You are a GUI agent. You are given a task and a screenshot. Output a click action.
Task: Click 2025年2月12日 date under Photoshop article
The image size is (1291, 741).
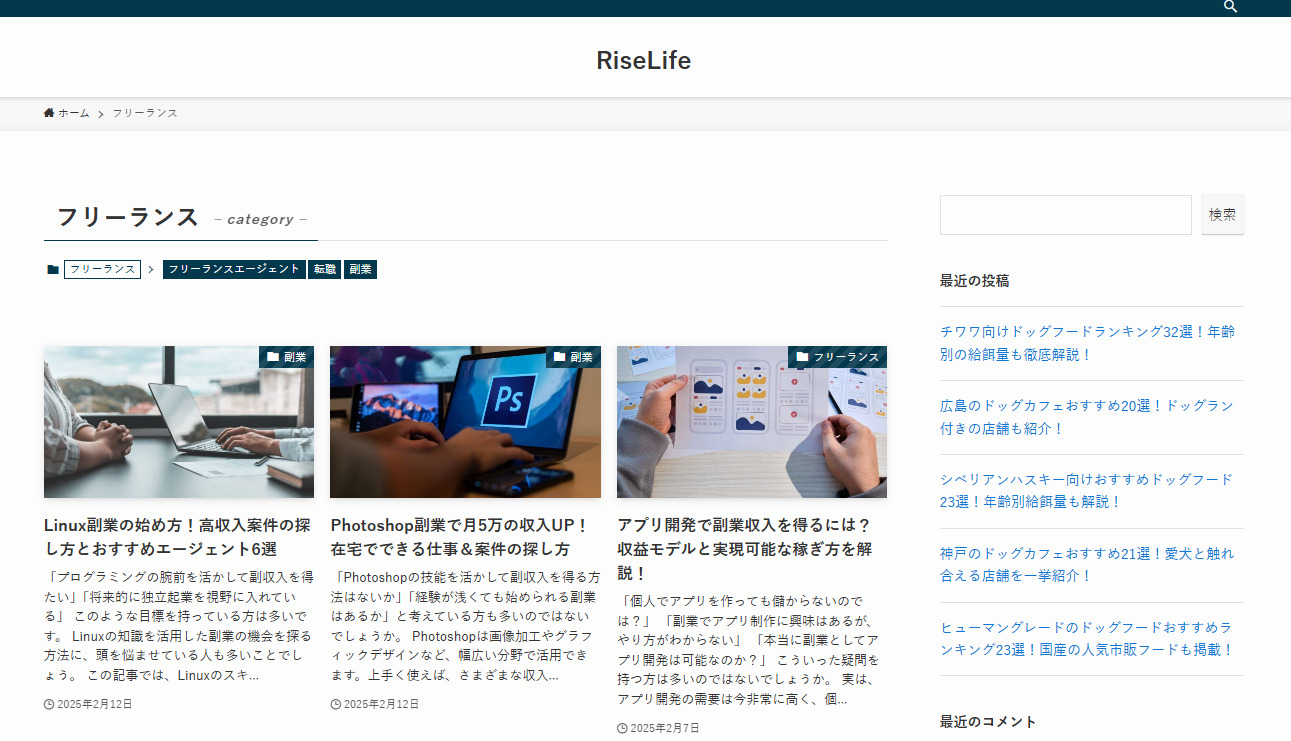pyautogui.click(x=382, y=704)
